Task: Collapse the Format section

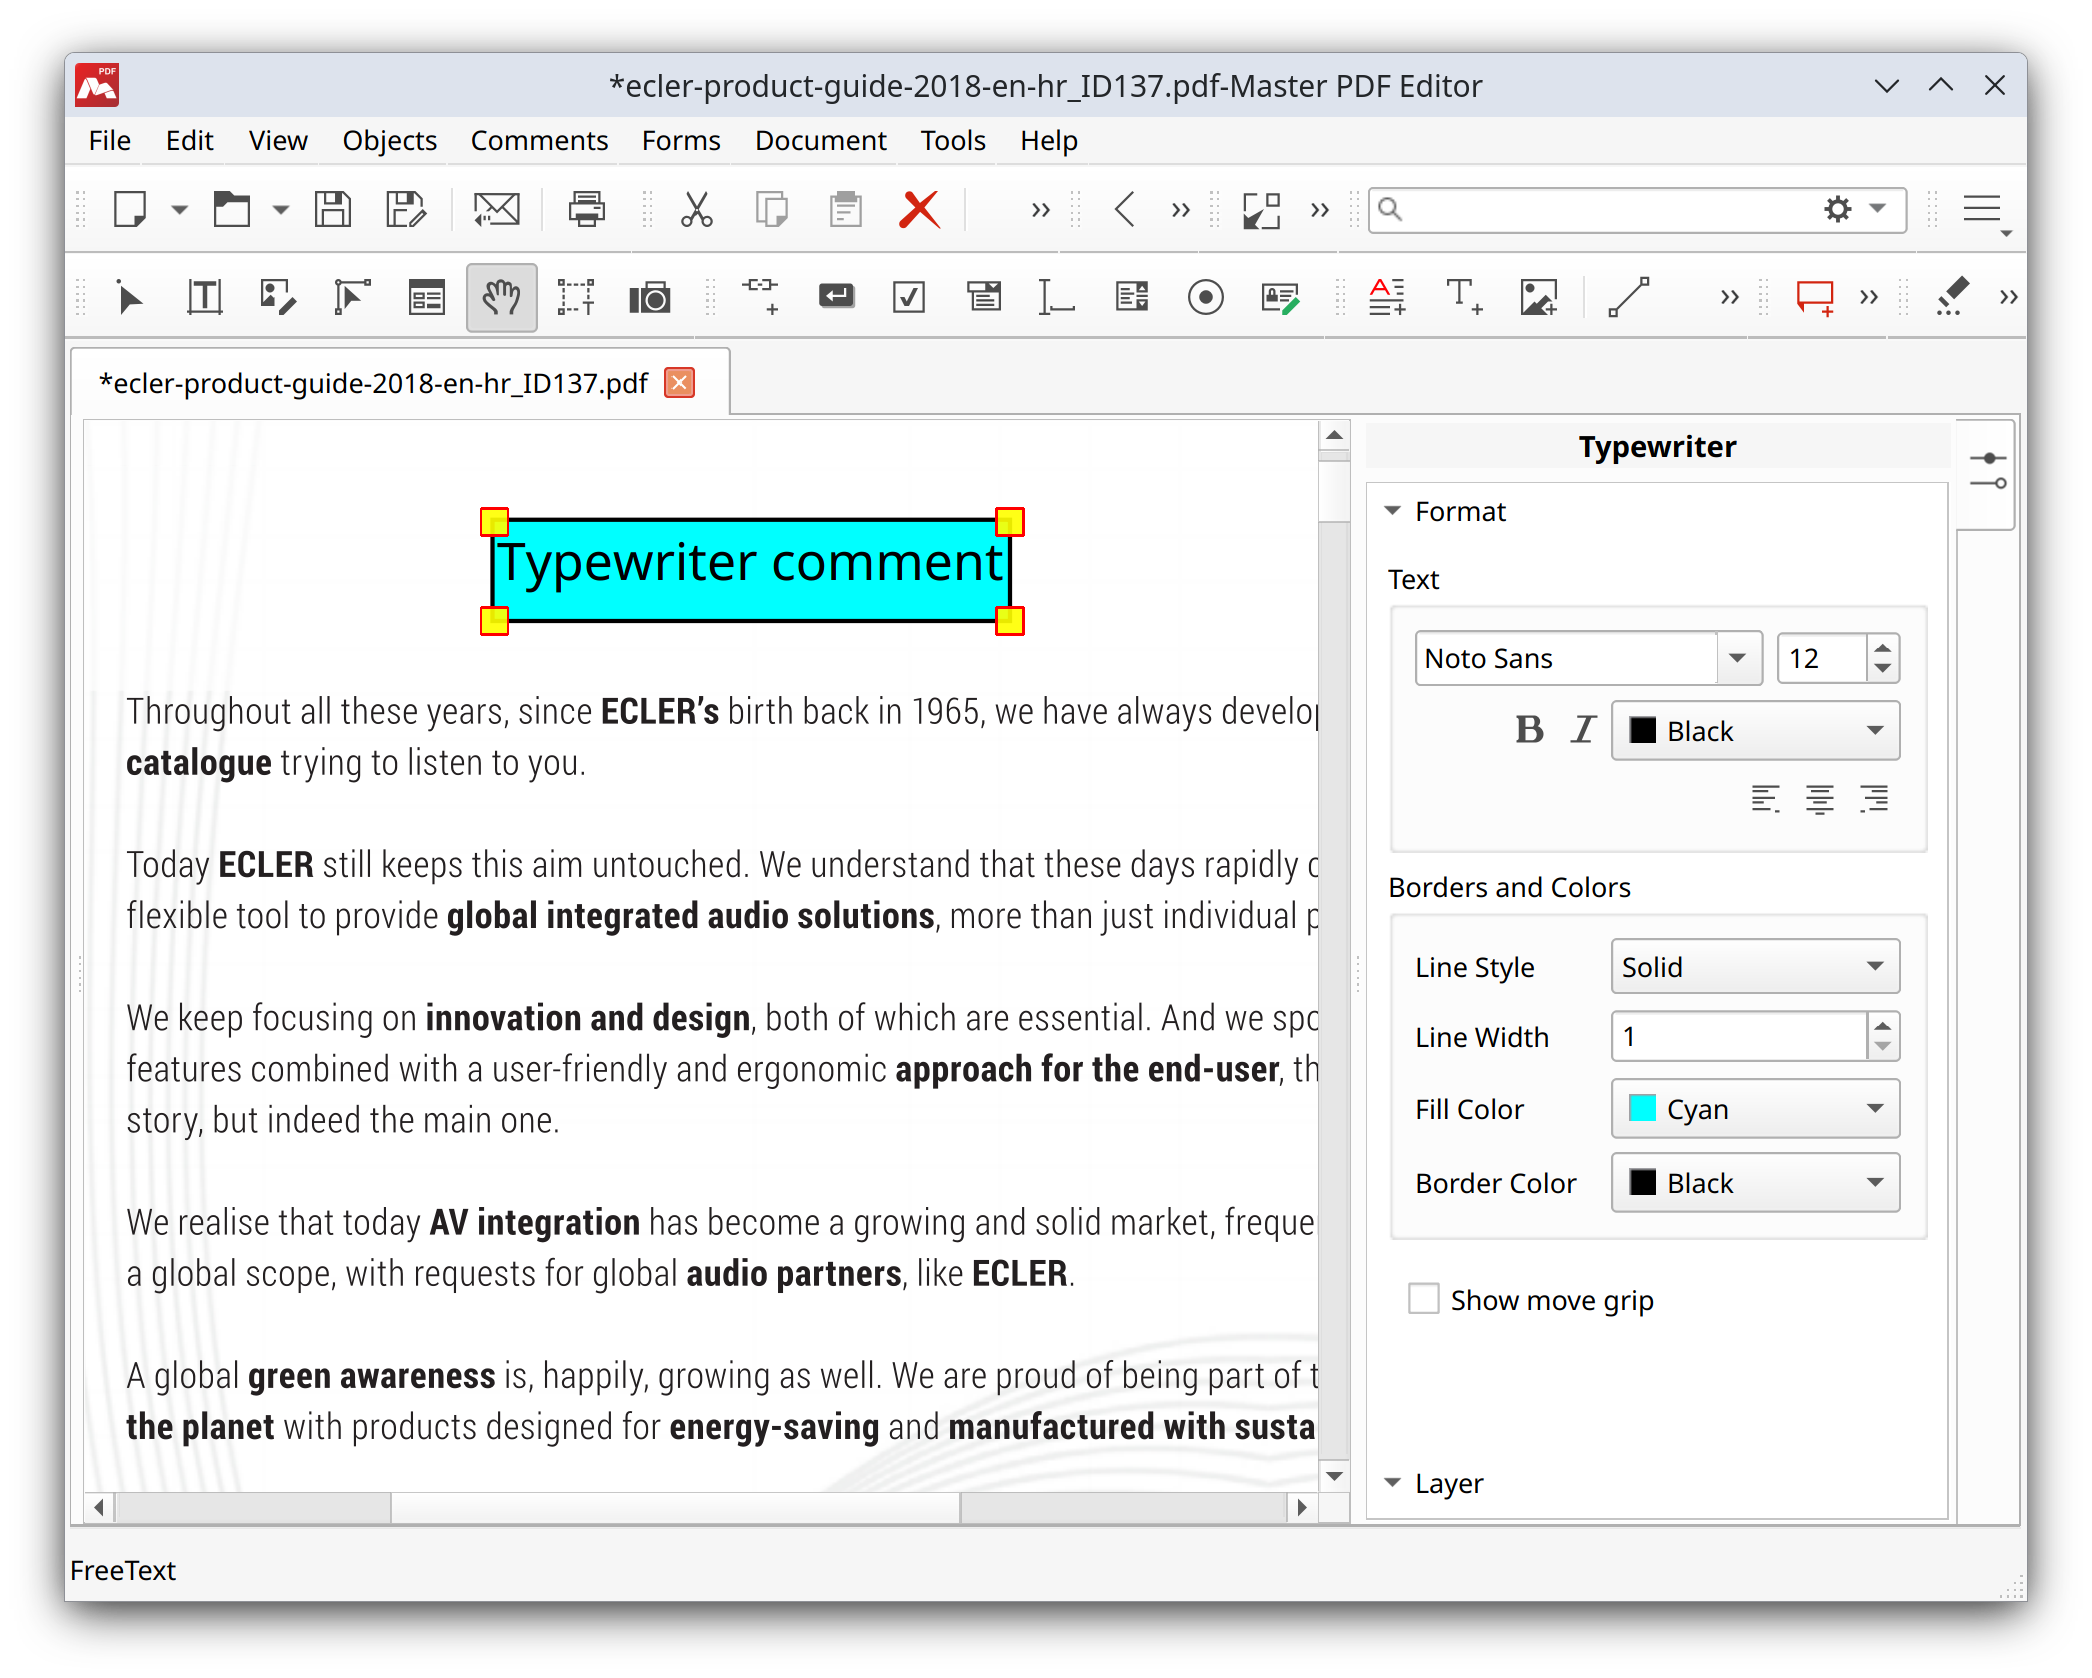Action: click(x=1393, y=510)
